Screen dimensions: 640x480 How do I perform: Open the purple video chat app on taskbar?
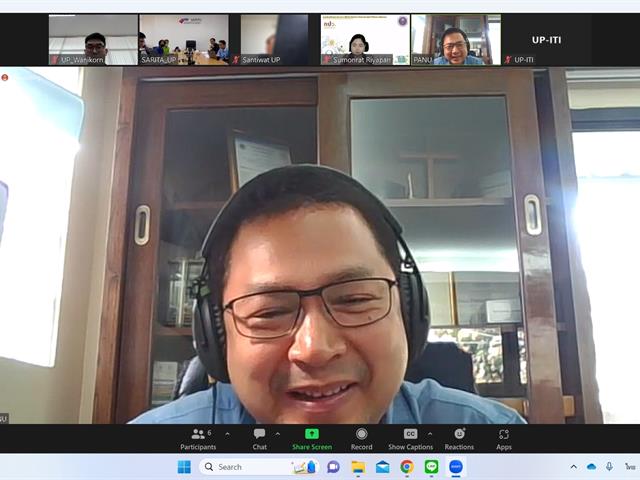(333, 467)
